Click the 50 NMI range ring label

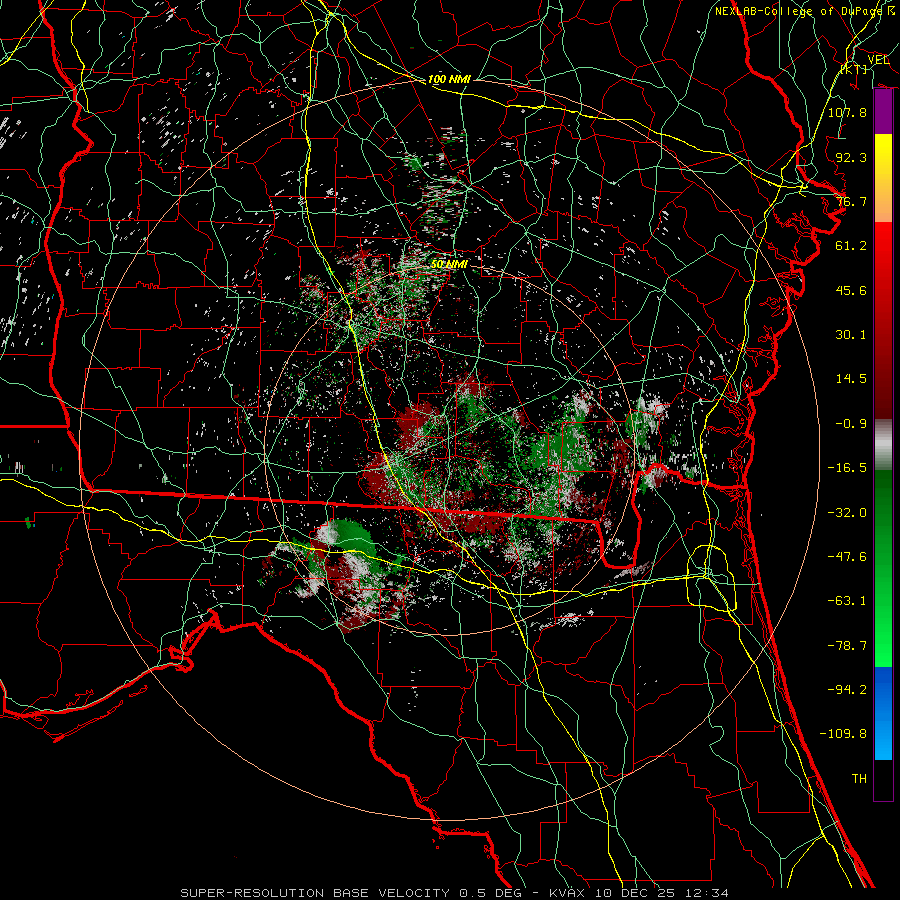[x=449, y=264]
